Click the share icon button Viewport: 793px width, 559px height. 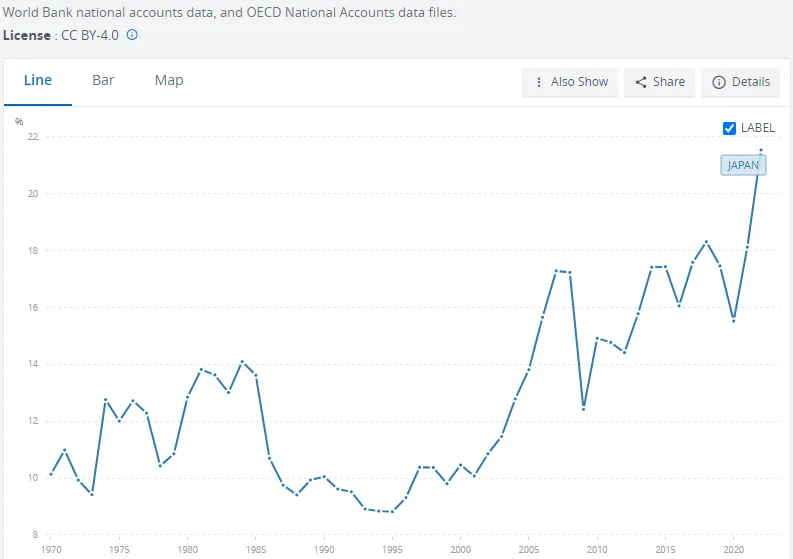[659, 82]
